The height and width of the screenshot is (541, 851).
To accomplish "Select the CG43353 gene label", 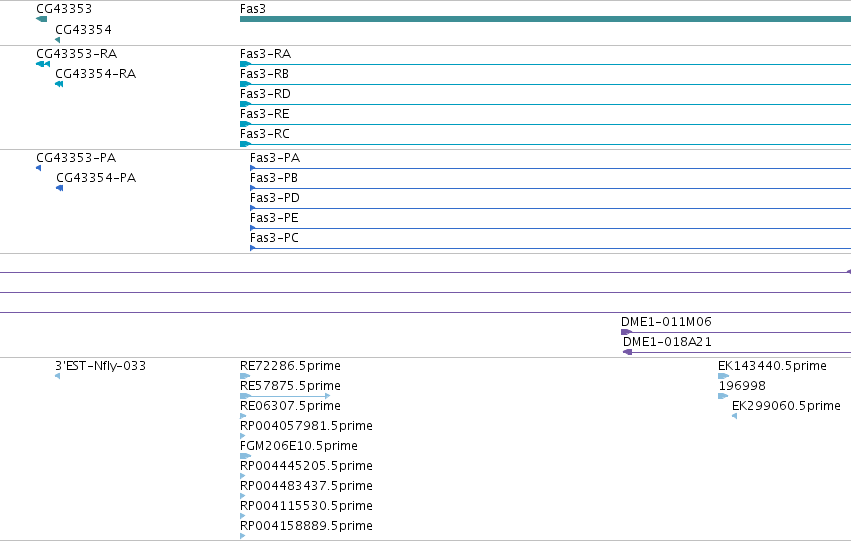I will point(64,9).
